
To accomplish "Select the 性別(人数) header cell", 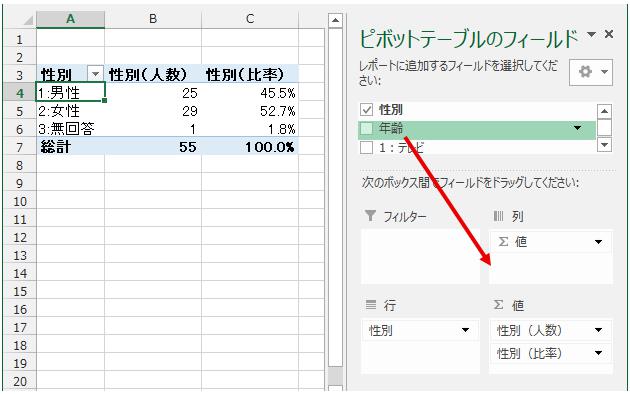I will [153, 74].
